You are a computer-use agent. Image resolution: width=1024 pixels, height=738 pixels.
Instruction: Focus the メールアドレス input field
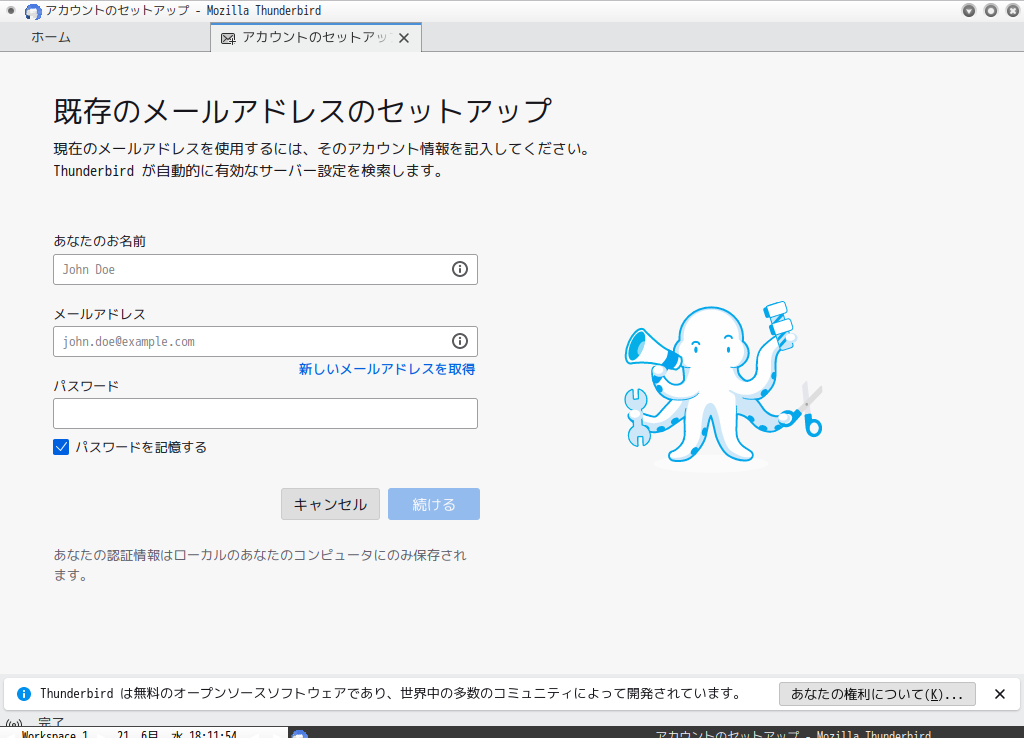tap(265, 341)
